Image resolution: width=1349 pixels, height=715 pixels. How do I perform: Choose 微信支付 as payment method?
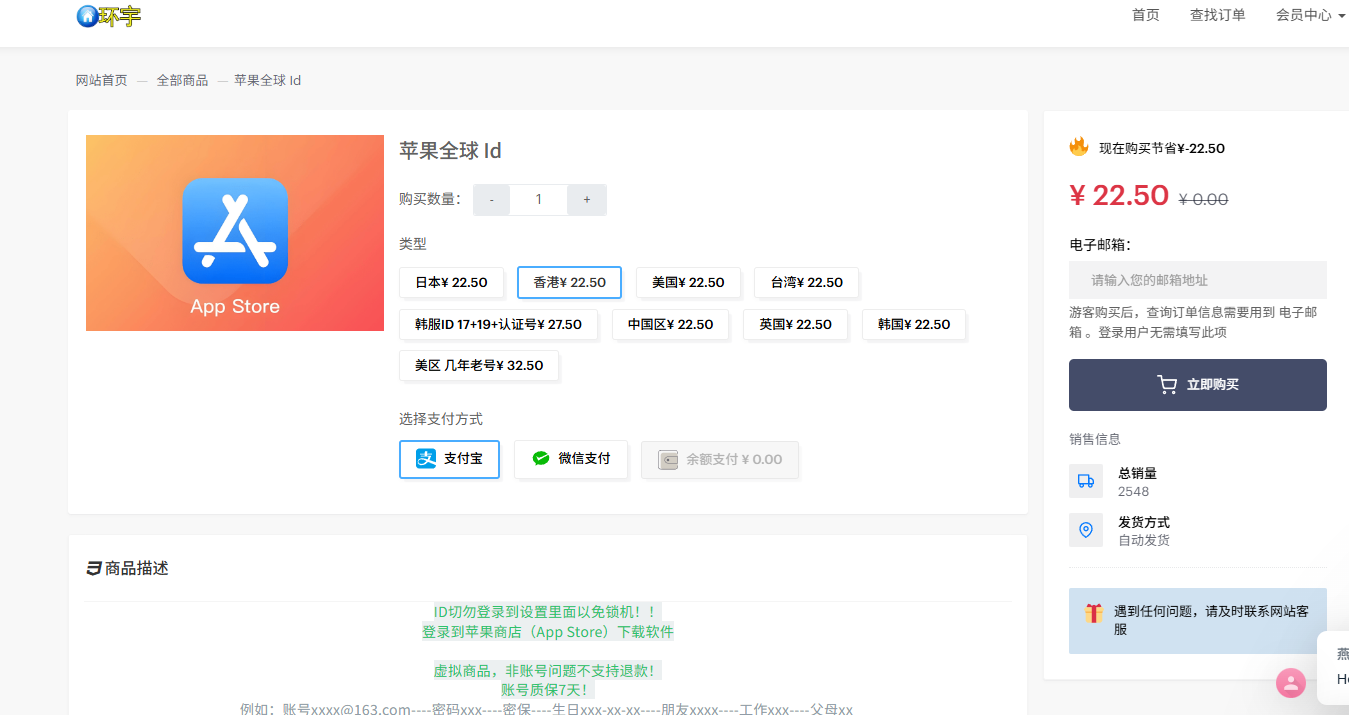(x=571, y=459)
